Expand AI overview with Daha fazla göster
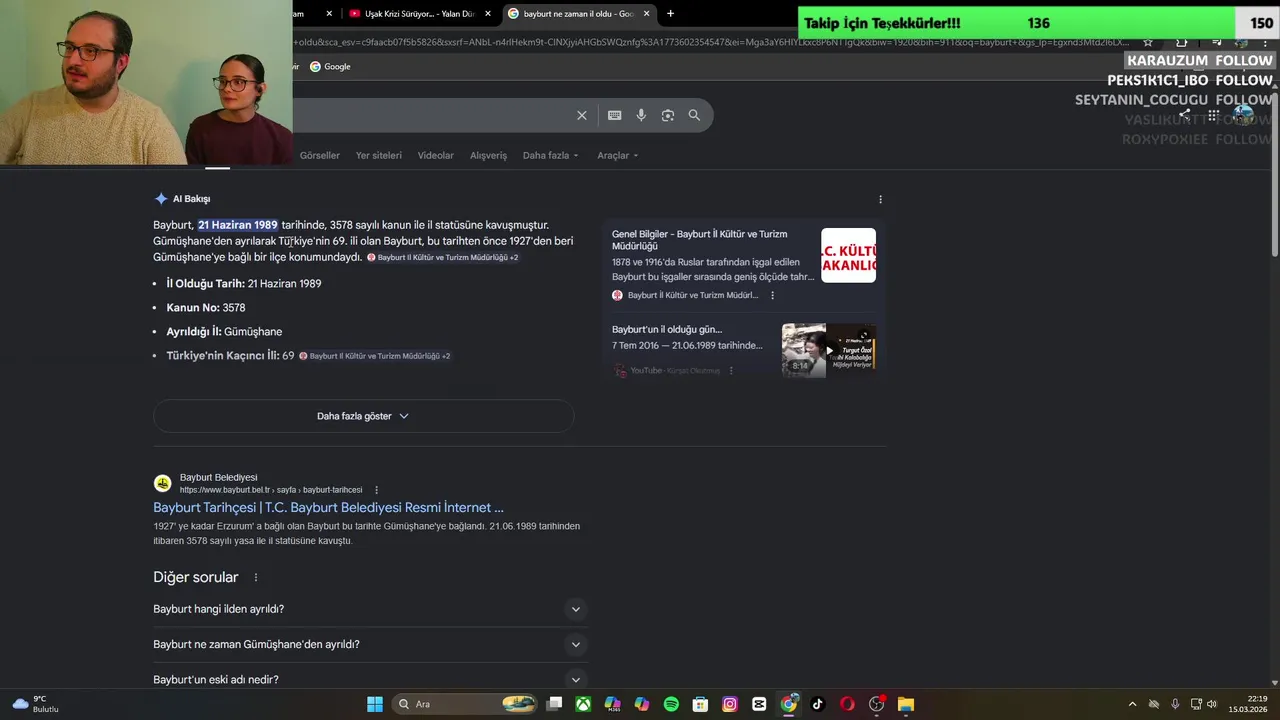The width and height of the screenshot is (1280, 720). [x=363, y=416]
